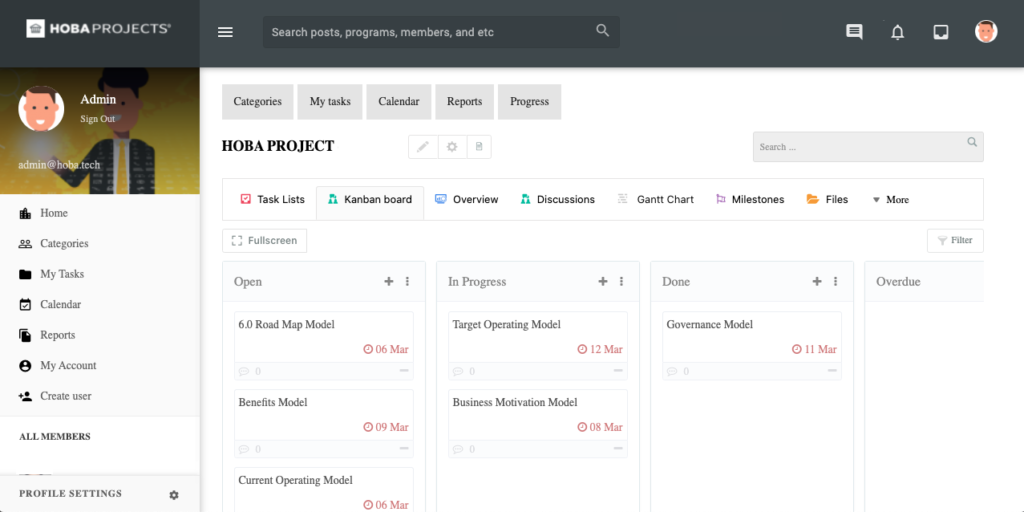Viewport: 1024px width, 512px height.
Task: Expand the More dropdown menu
Action: click(x=890, y=200)
